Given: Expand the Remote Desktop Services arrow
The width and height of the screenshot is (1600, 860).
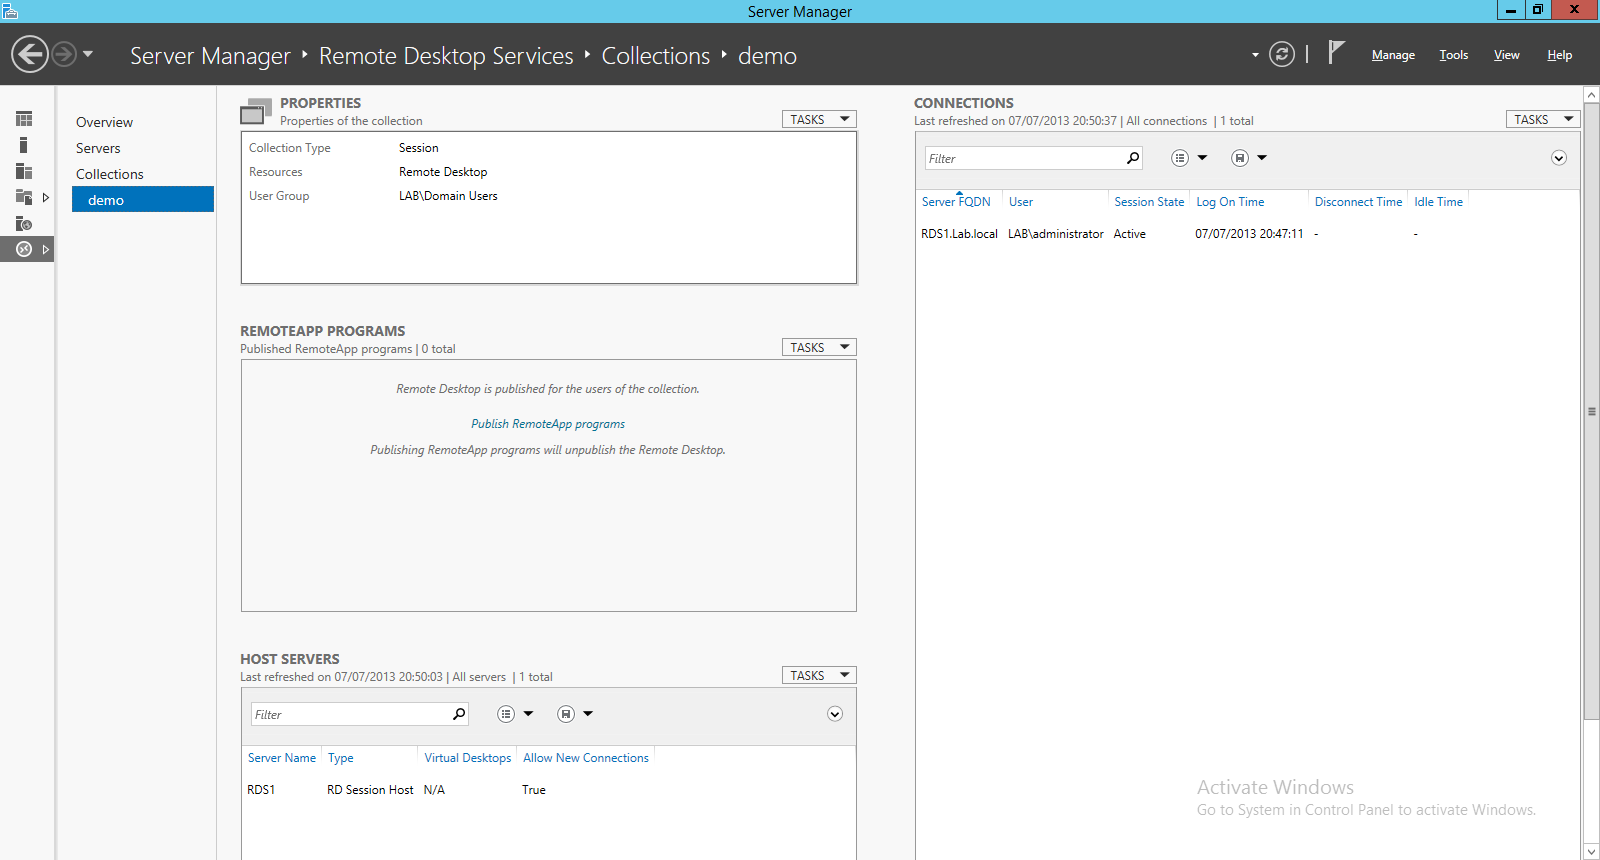Looking at the screenshot, I should 45,249.
